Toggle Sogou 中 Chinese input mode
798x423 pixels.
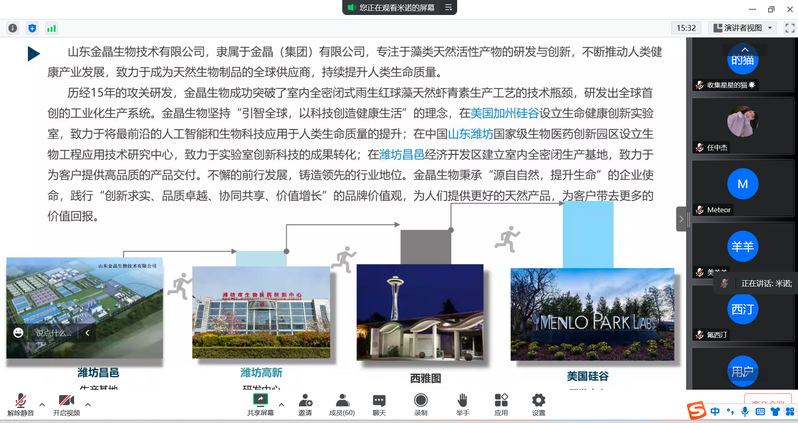[716, 411]
